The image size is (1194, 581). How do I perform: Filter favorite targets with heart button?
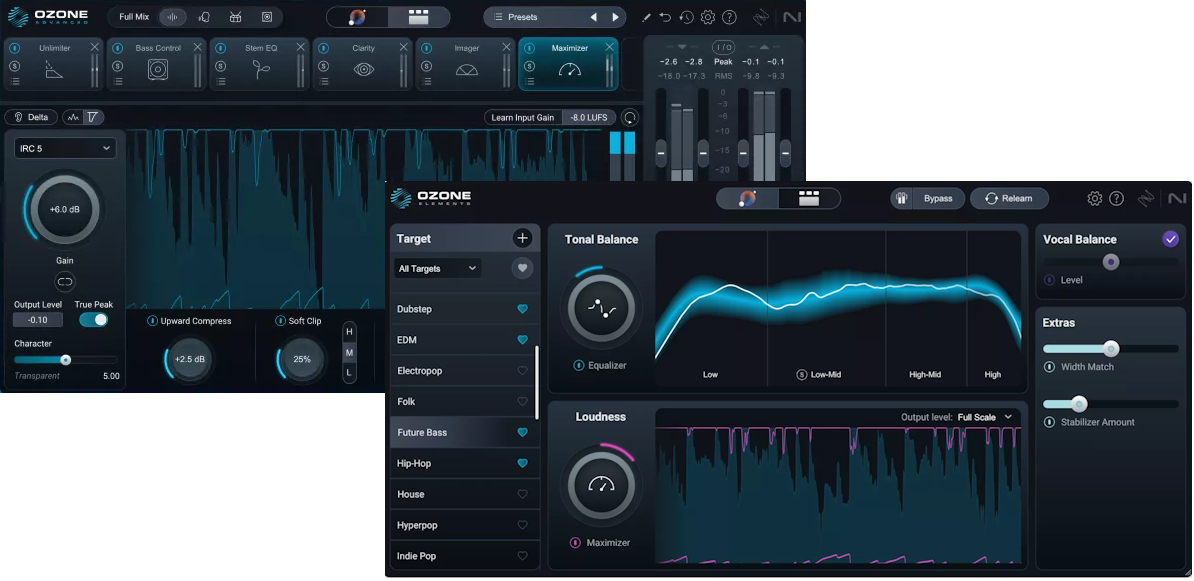522,268
